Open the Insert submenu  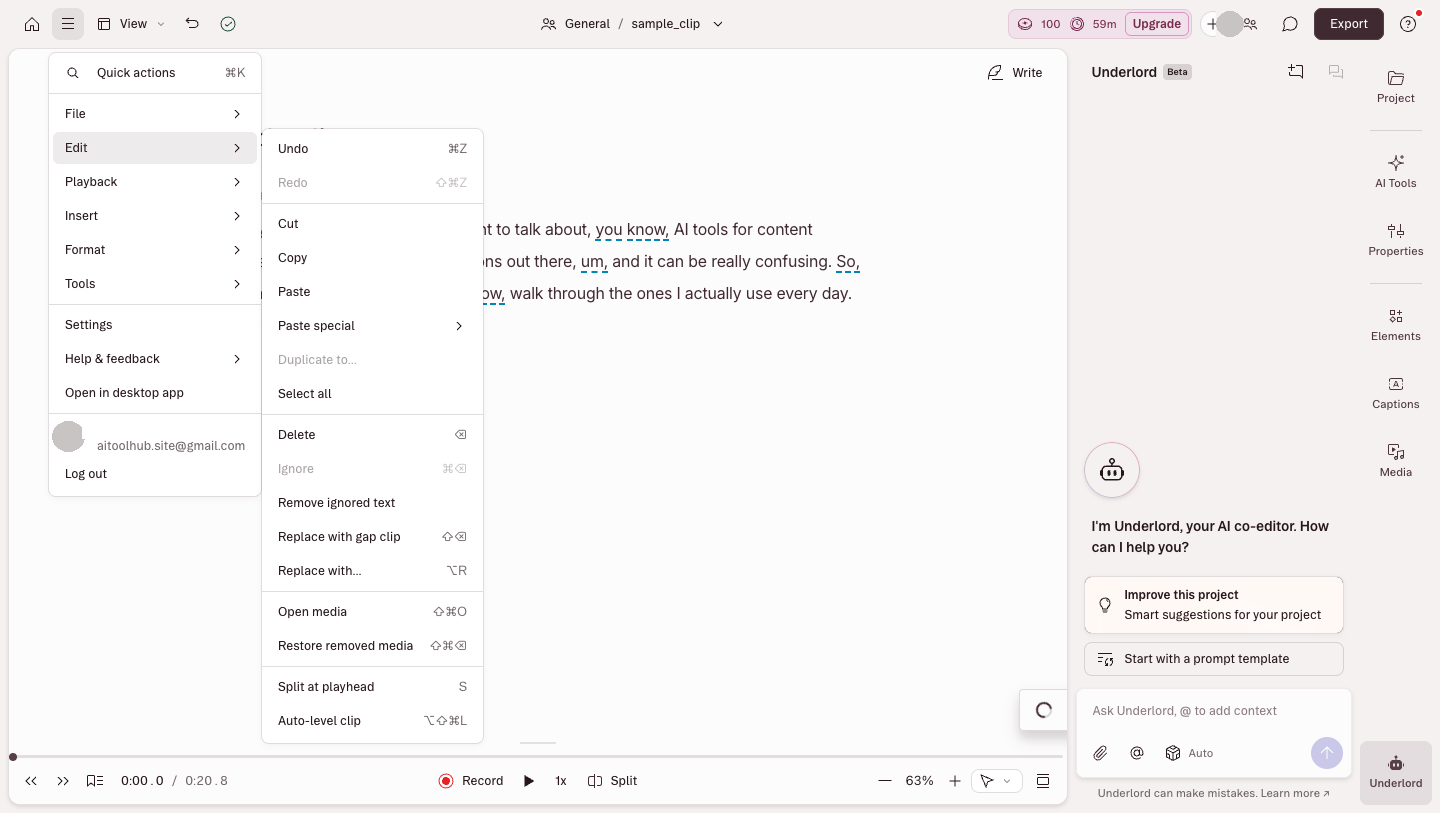click(155, 216)
